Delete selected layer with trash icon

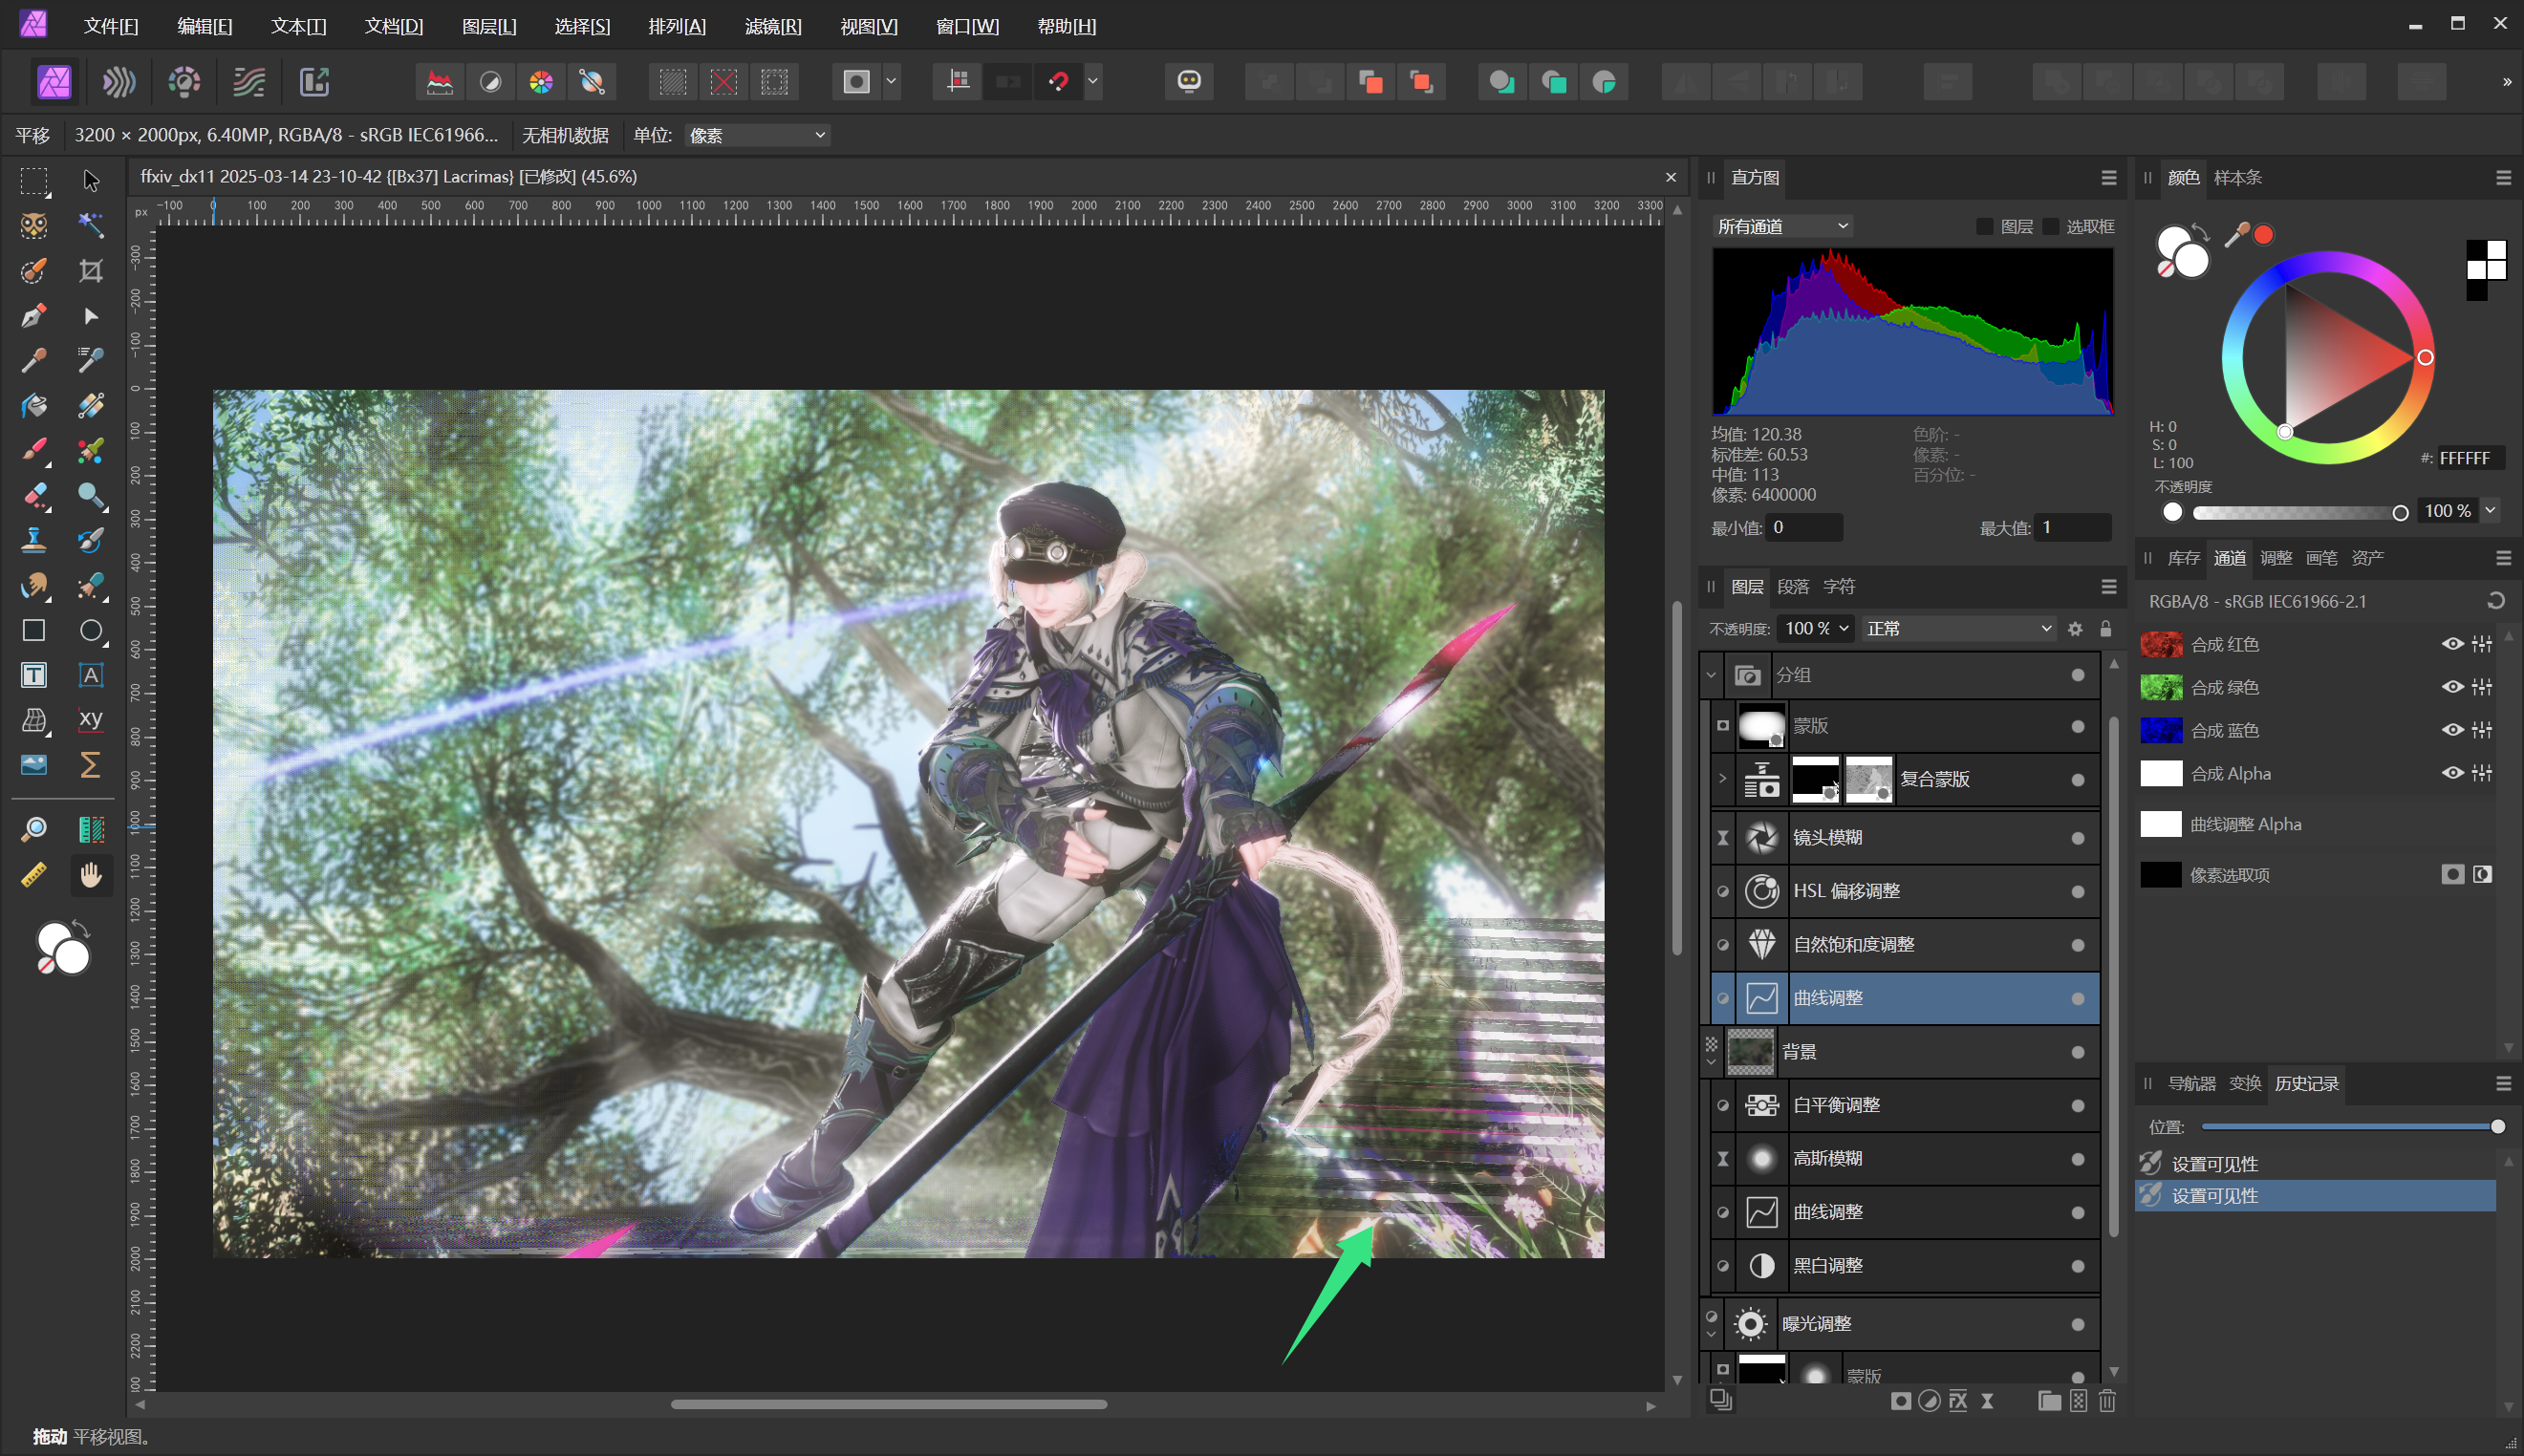(2107, 1401)
